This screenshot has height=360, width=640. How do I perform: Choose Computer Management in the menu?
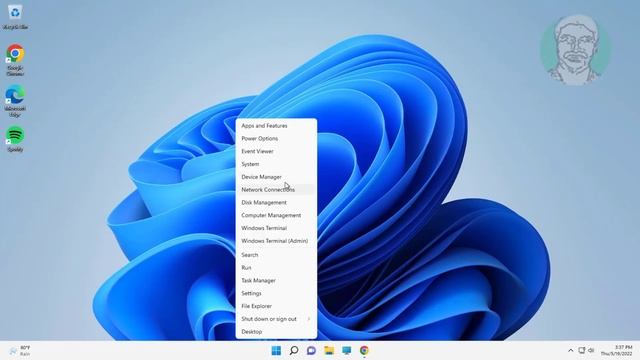[x=276, y=215]
